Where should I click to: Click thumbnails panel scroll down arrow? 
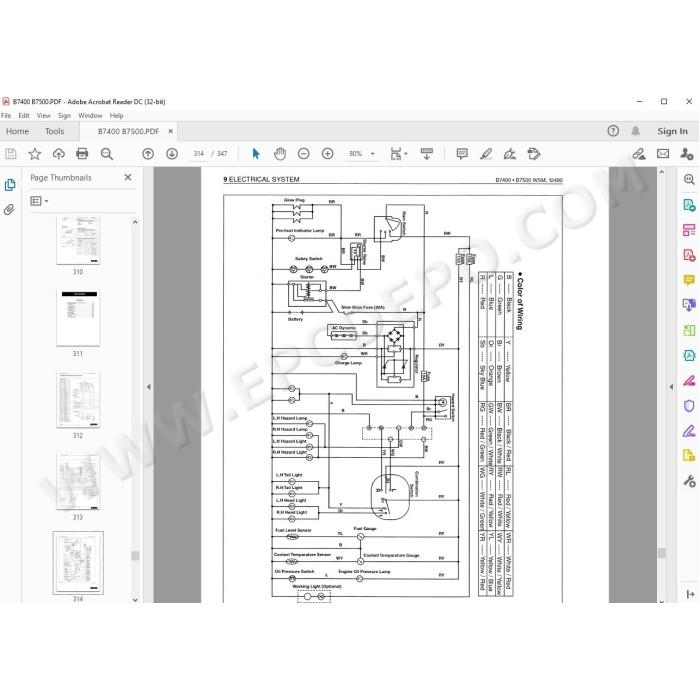135,600
